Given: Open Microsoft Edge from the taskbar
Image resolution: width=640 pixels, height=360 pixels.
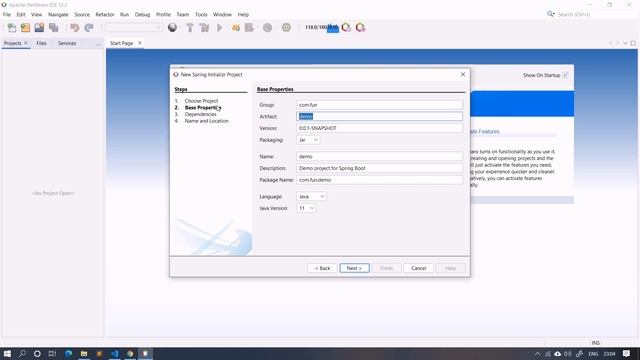Looking at the screenshot, I should click(x=69, y=353).
